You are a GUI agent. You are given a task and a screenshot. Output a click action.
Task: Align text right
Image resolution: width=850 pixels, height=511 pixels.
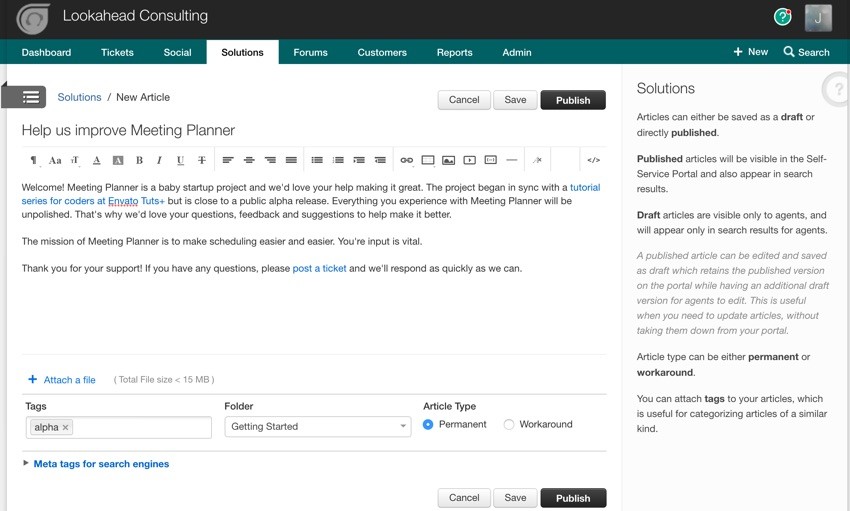[270, 160]
